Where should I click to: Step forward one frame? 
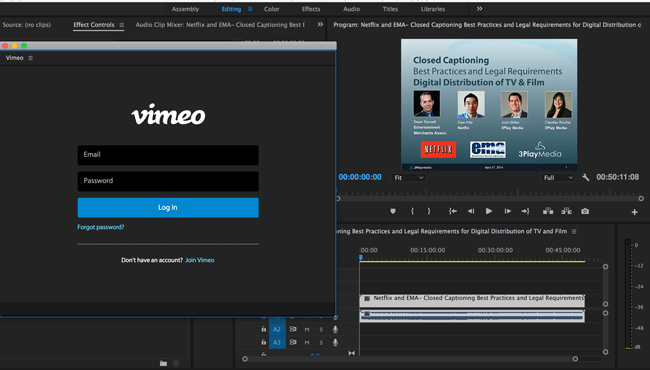(507, 211)
